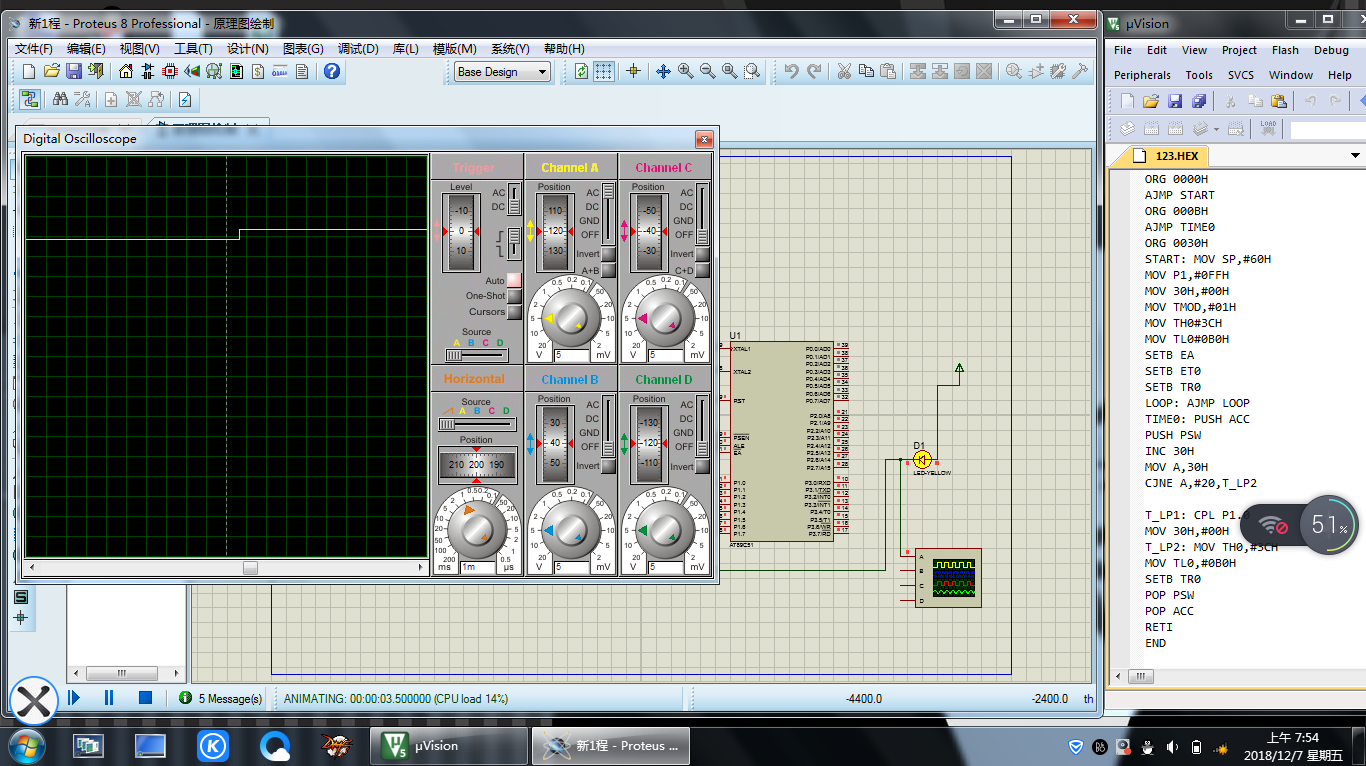1366x766 pixels.
Task: Toggle the grid dots icon
Action: coord(603,71)
